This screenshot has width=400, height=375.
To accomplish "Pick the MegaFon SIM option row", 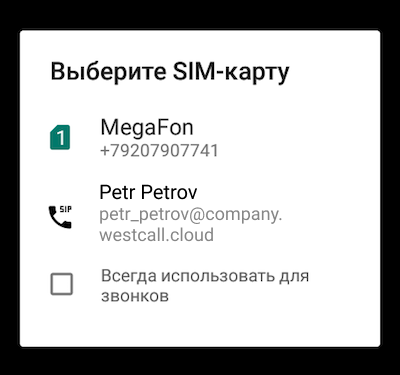I will pos(200,137).
